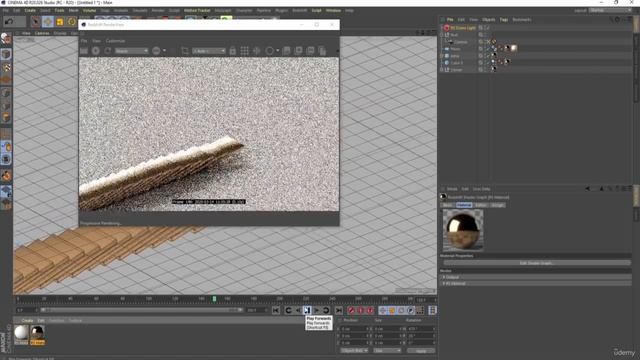This screenshot has height=360, width=640.
Task: Expand the Array row in Object Manager
Action: click(442, 56)
